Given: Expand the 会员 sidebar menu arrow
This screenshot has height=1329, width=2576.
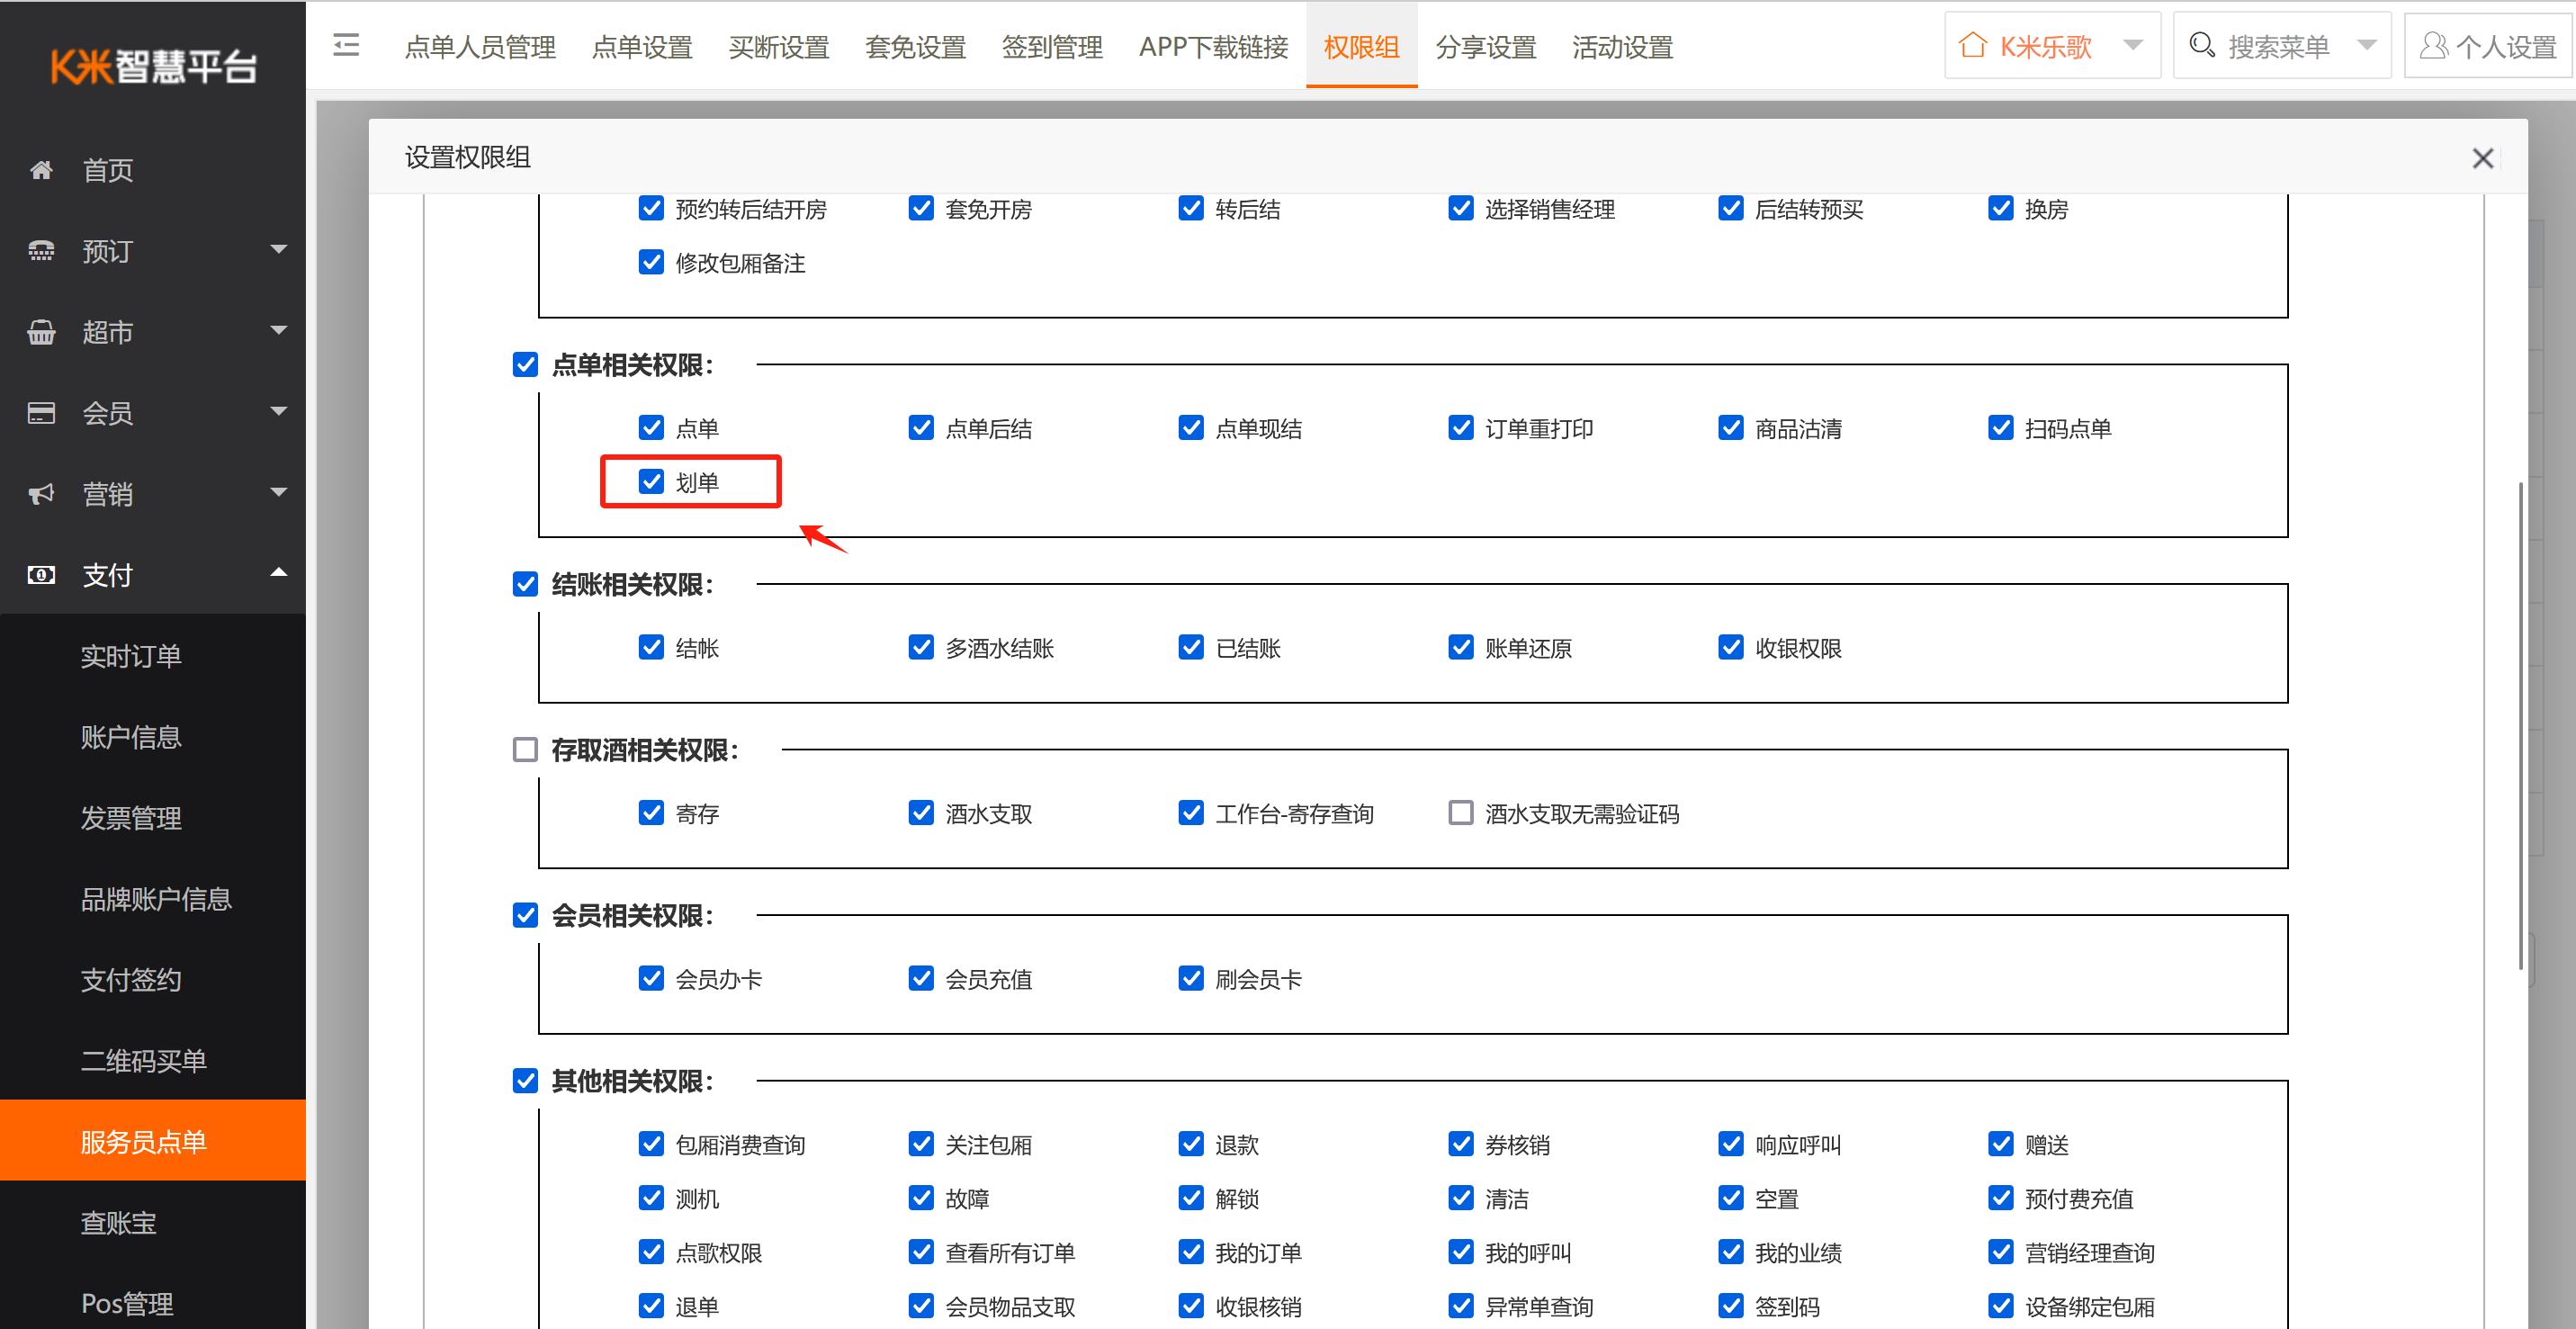Looking at the screenshot, I should pos(279,411).
